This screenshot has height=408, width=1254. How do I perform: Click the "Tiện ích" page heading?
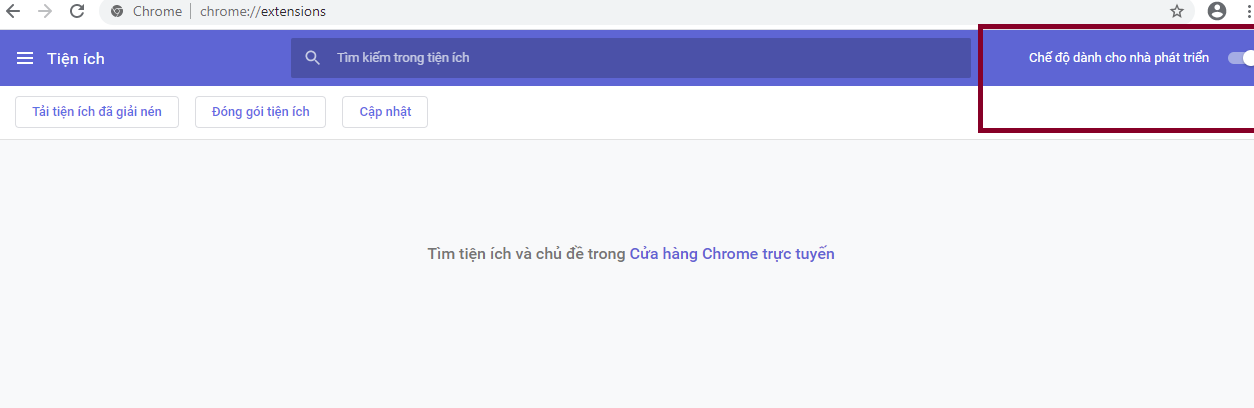[76, 58]
